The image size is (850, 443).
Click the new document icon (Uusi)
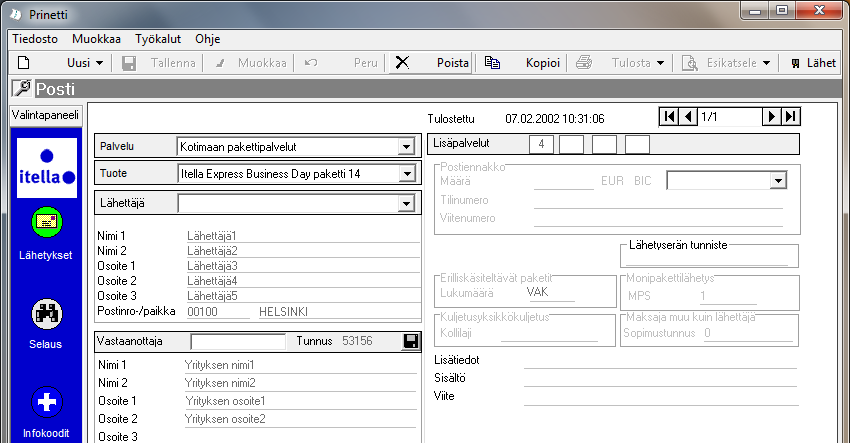[x=23, y=63]
